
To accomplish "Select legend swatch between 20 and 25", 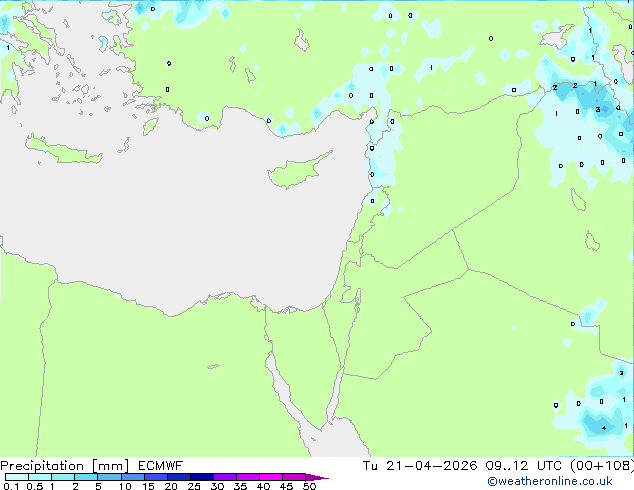I will 178,477.
